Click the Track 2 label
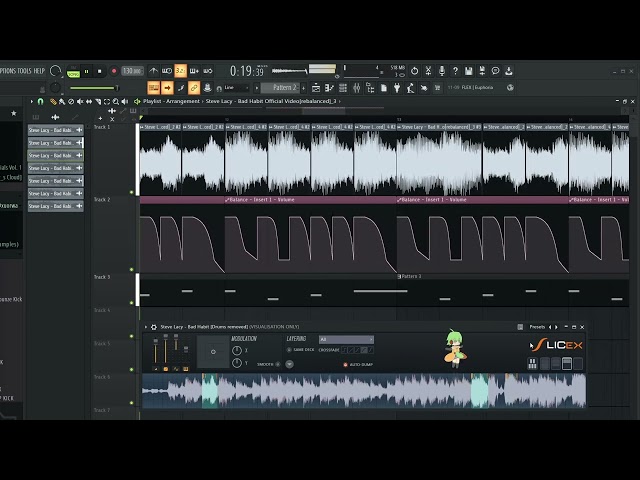The height and width of the screenshot is (480, 640). point(102,200)
